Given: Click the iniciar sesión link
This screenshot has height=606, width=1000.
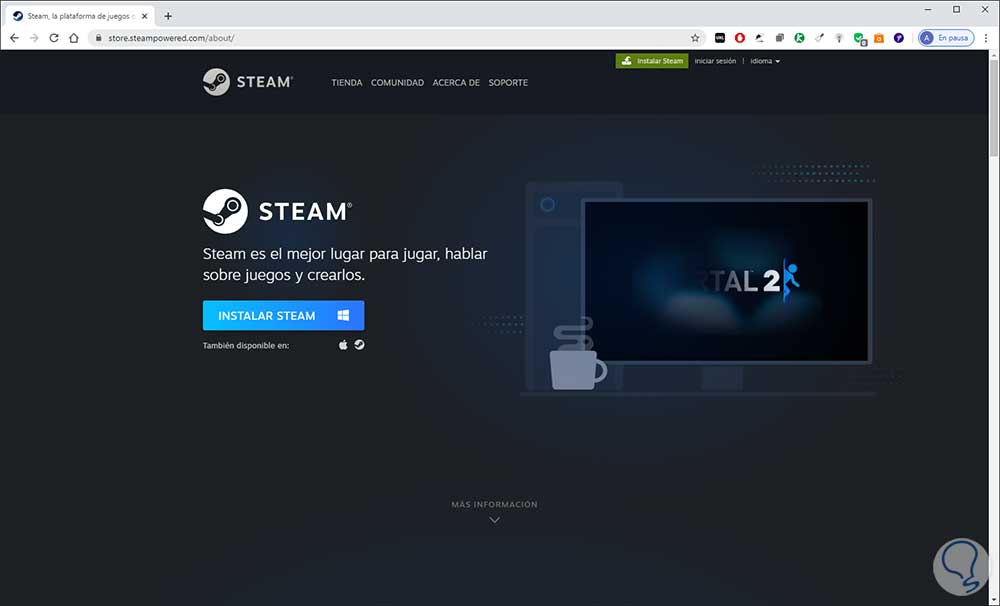Looking at the screenshot, I should [x=715, y=61].
